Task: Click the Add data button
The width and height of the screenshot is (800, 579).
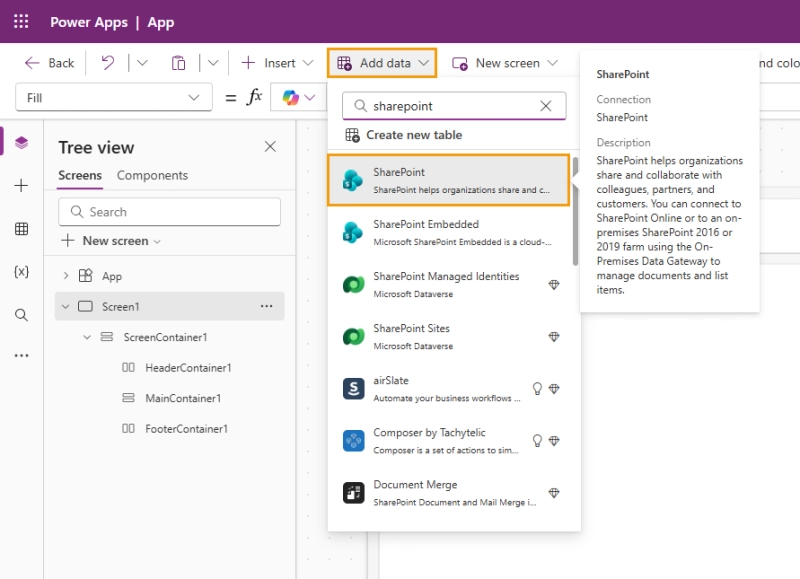Action: tap(382, 63)
